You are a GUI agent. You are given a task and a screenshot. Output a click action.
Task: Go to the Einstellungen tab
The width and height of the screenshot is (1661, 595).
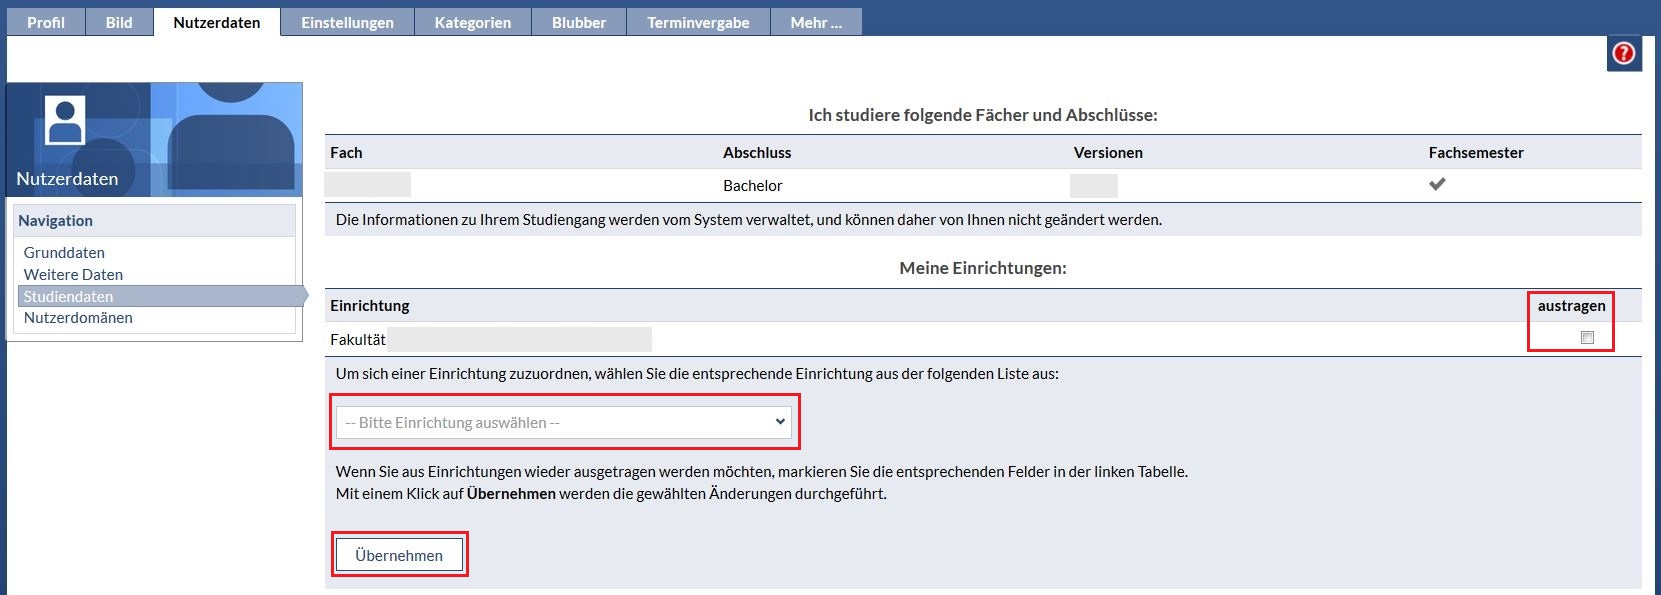click(347, 22)
